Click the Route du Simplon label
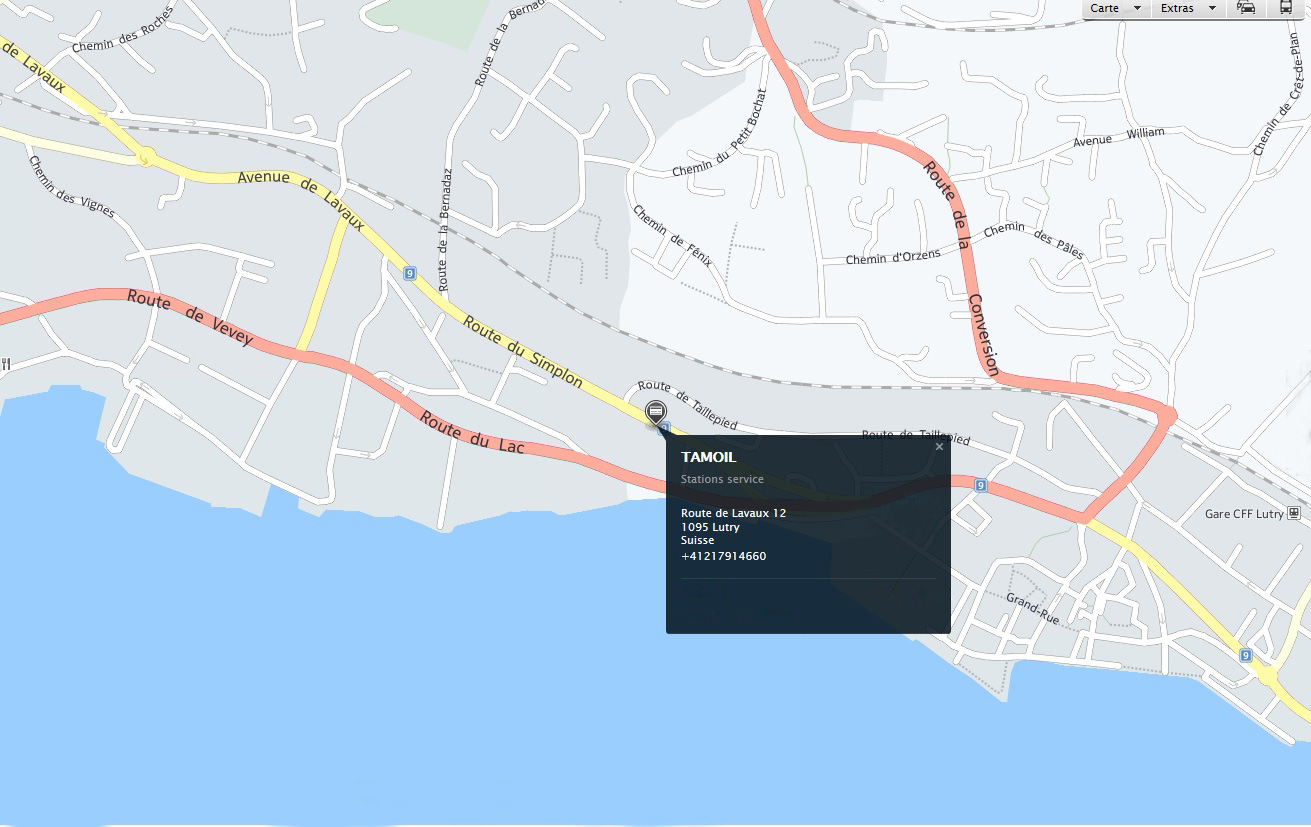The image size is (1311, 827). point(523,351)
